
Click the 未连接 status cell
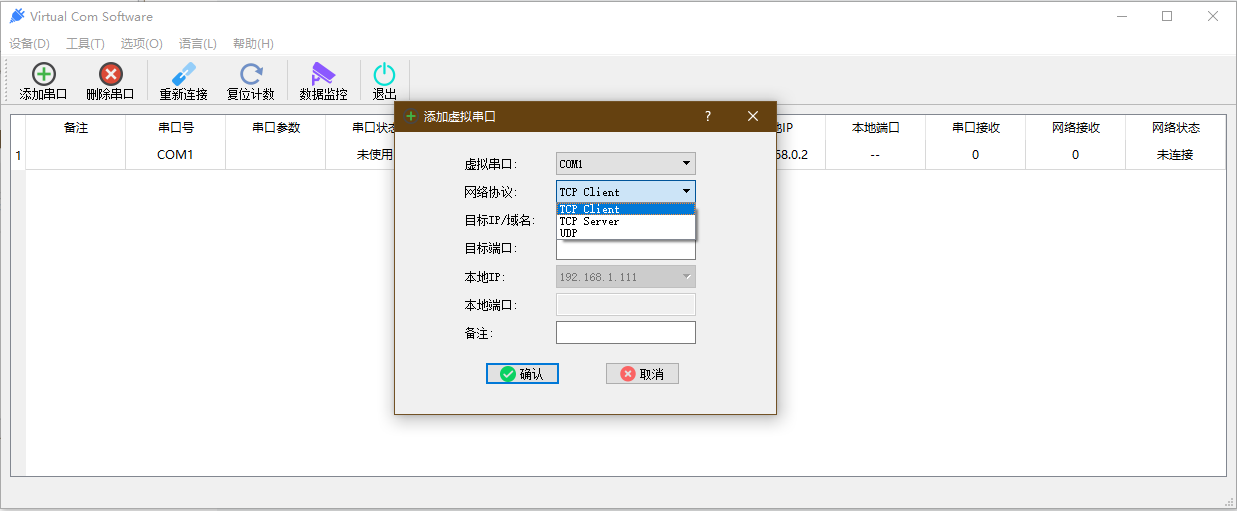point(1176,155)
